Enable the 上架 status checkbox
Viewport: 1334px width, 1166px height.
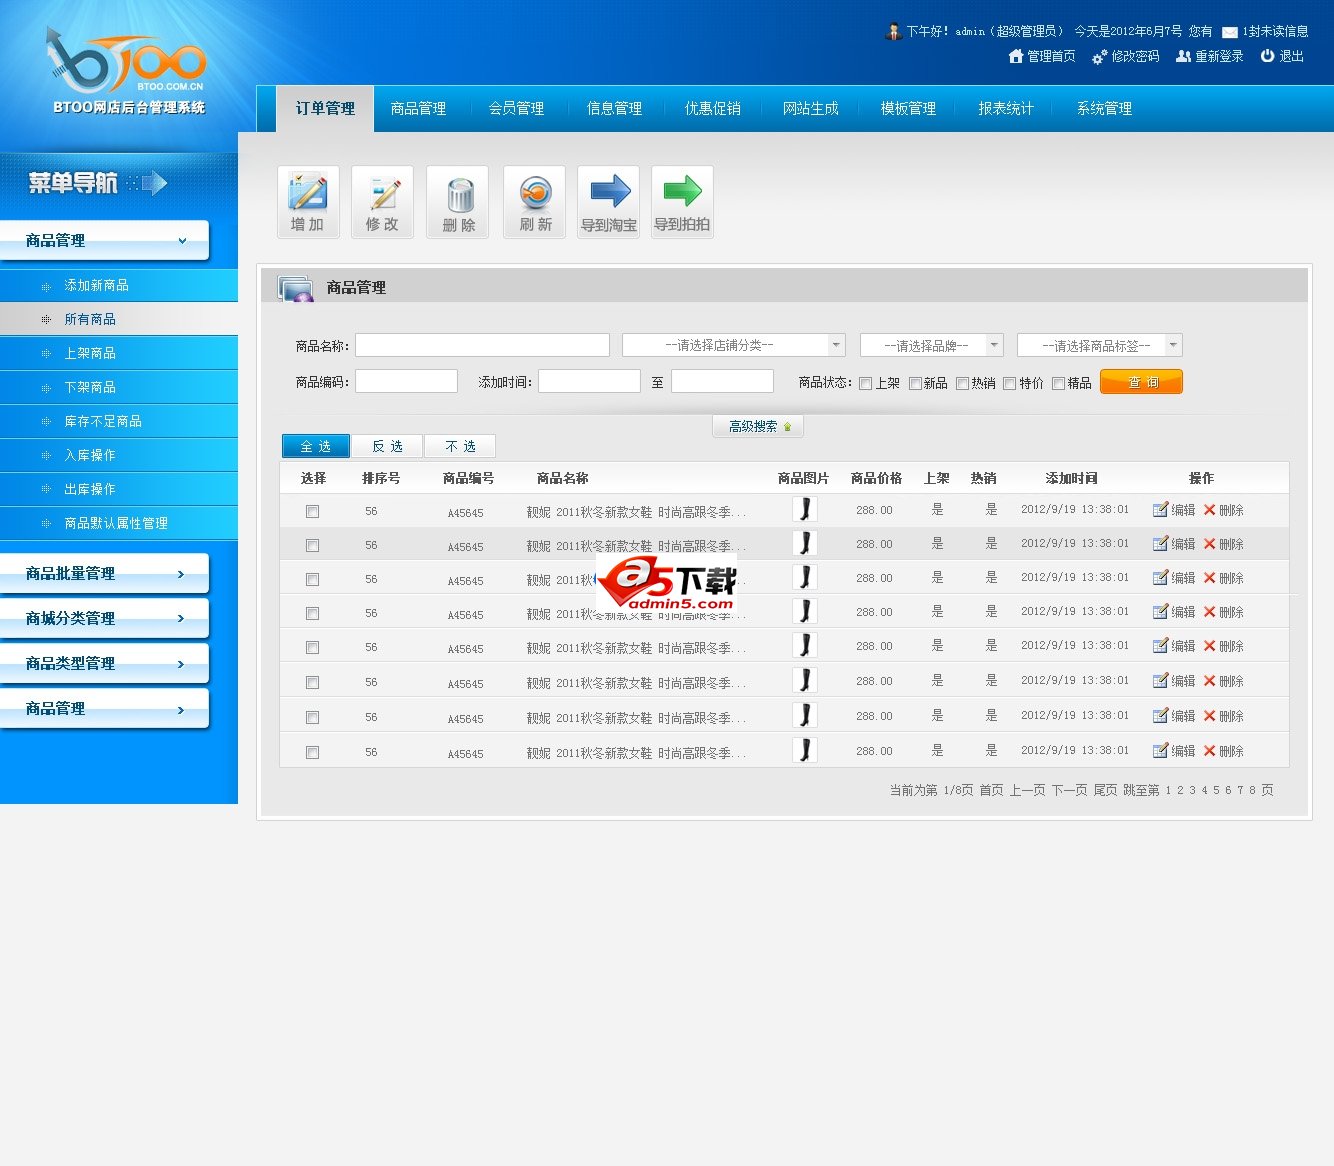(866, 384)
